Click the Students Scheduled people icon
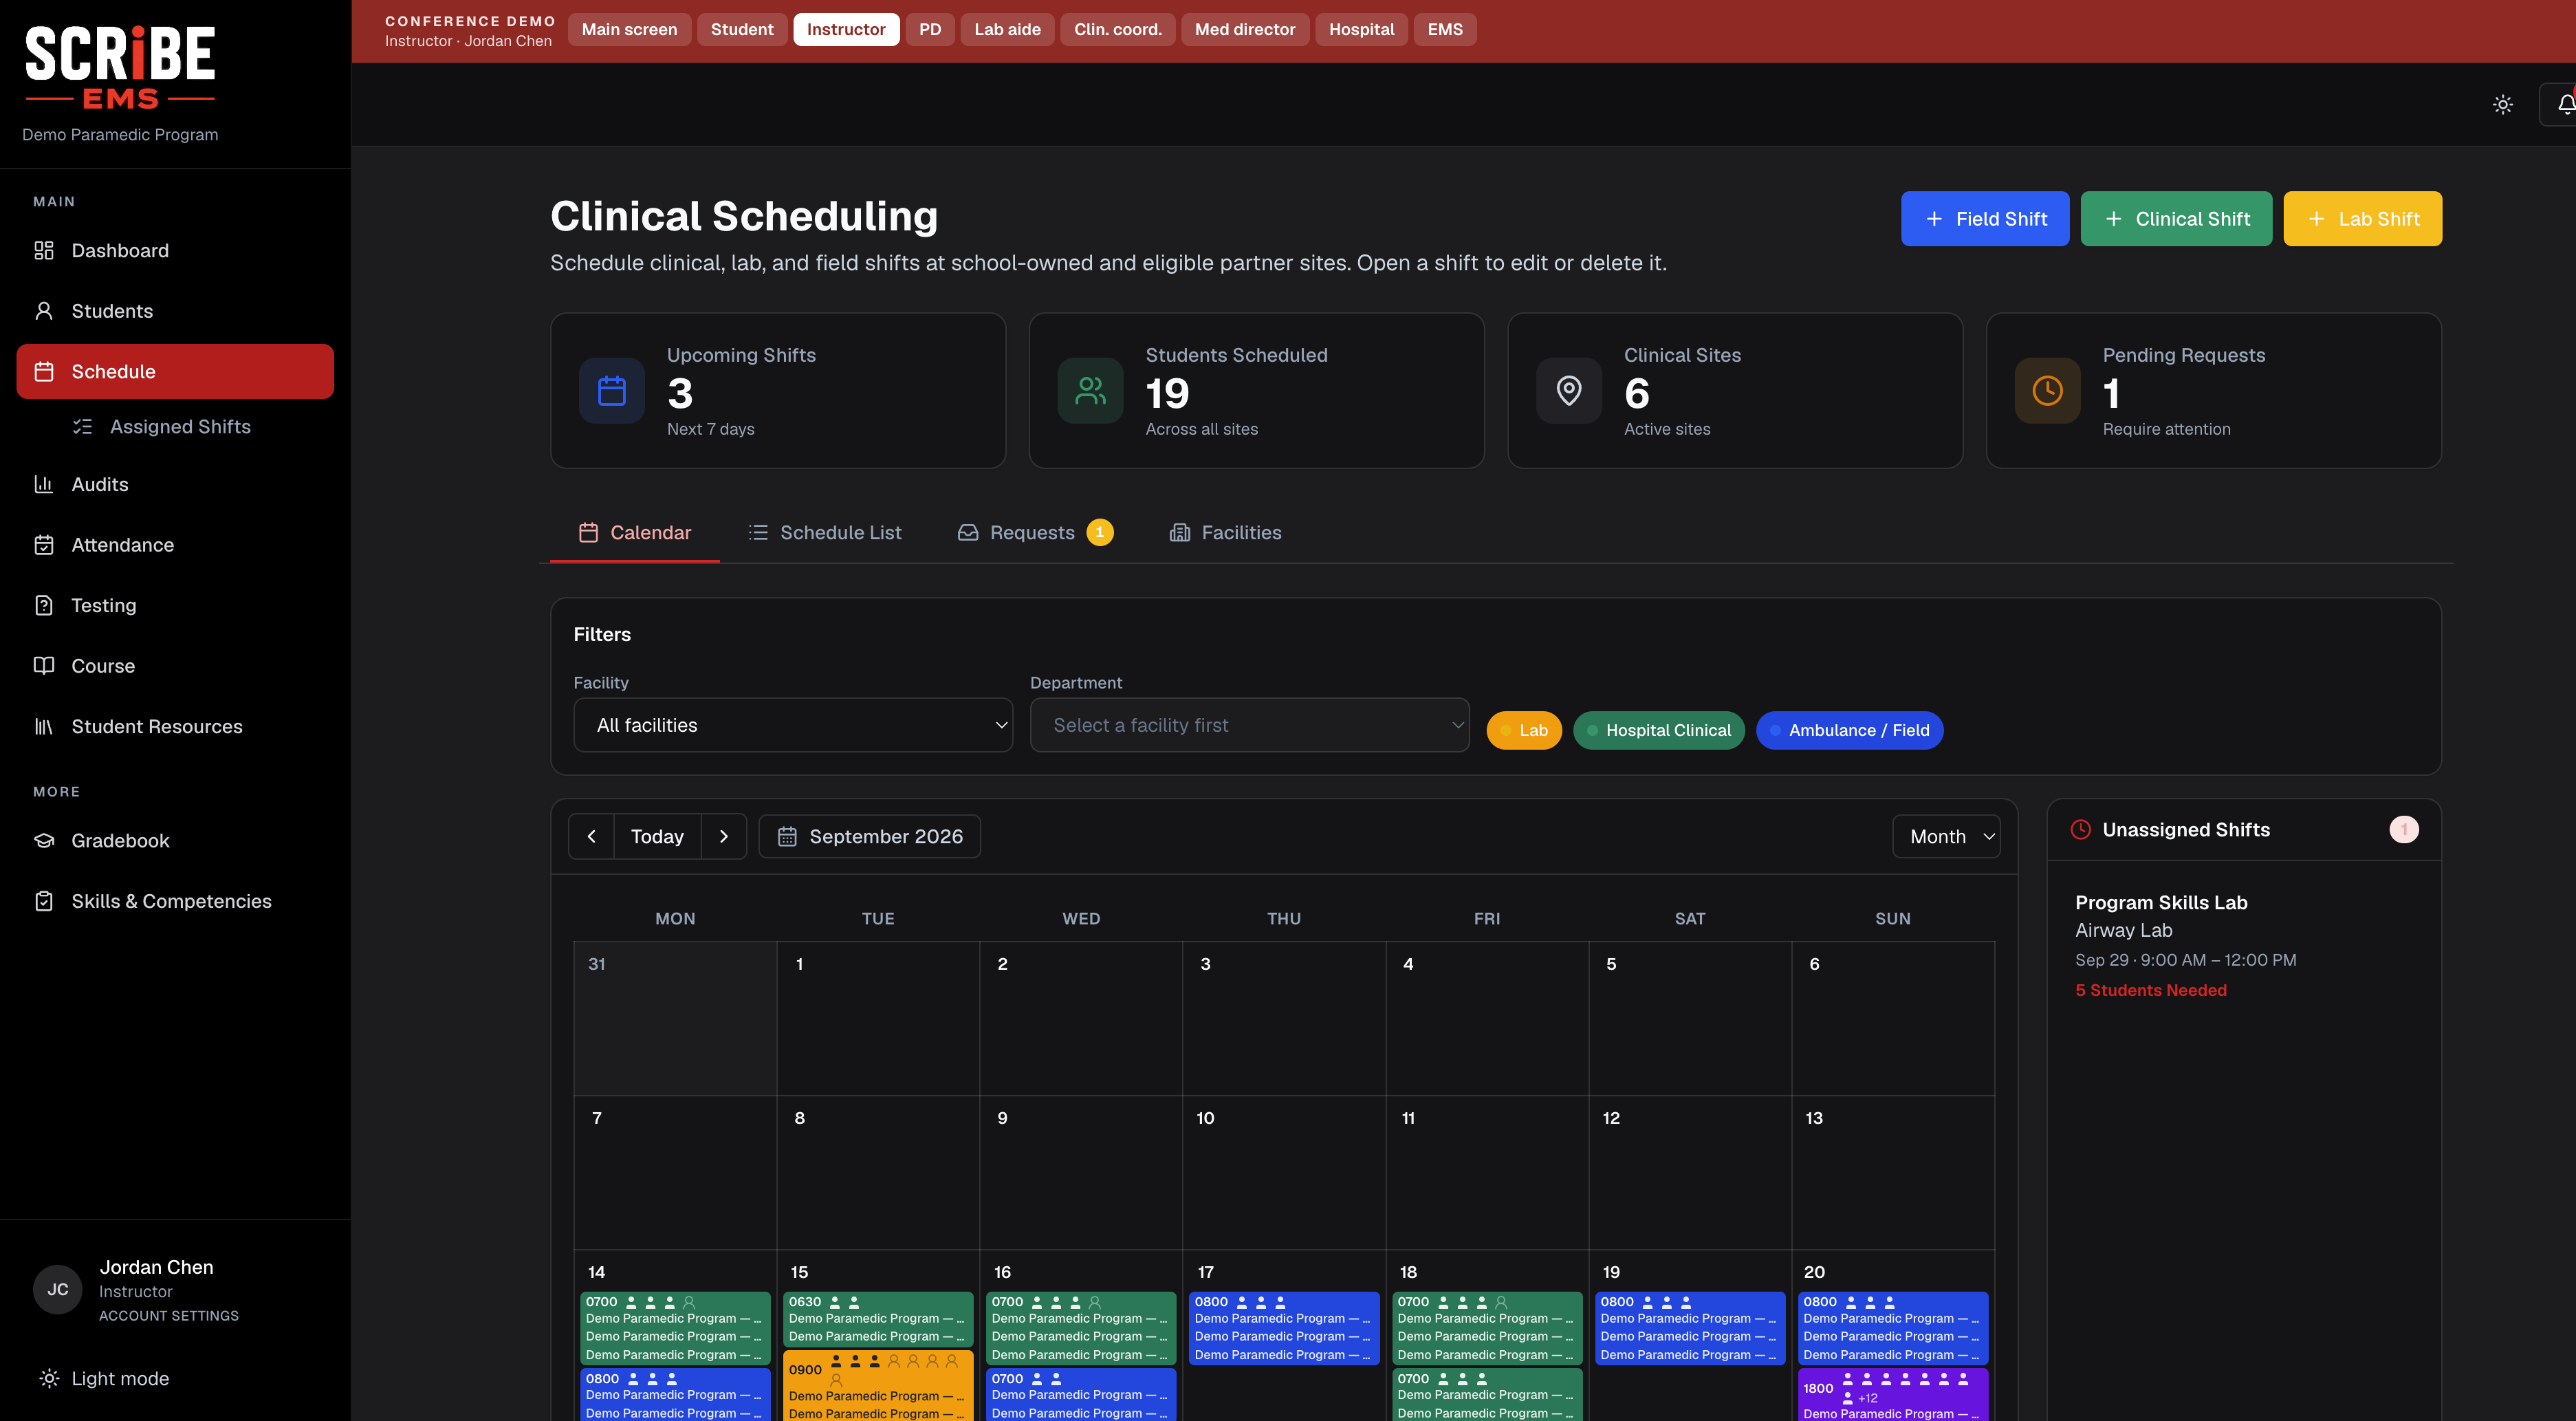This screenshot has height=1421, width=2576. point(1091,391)
